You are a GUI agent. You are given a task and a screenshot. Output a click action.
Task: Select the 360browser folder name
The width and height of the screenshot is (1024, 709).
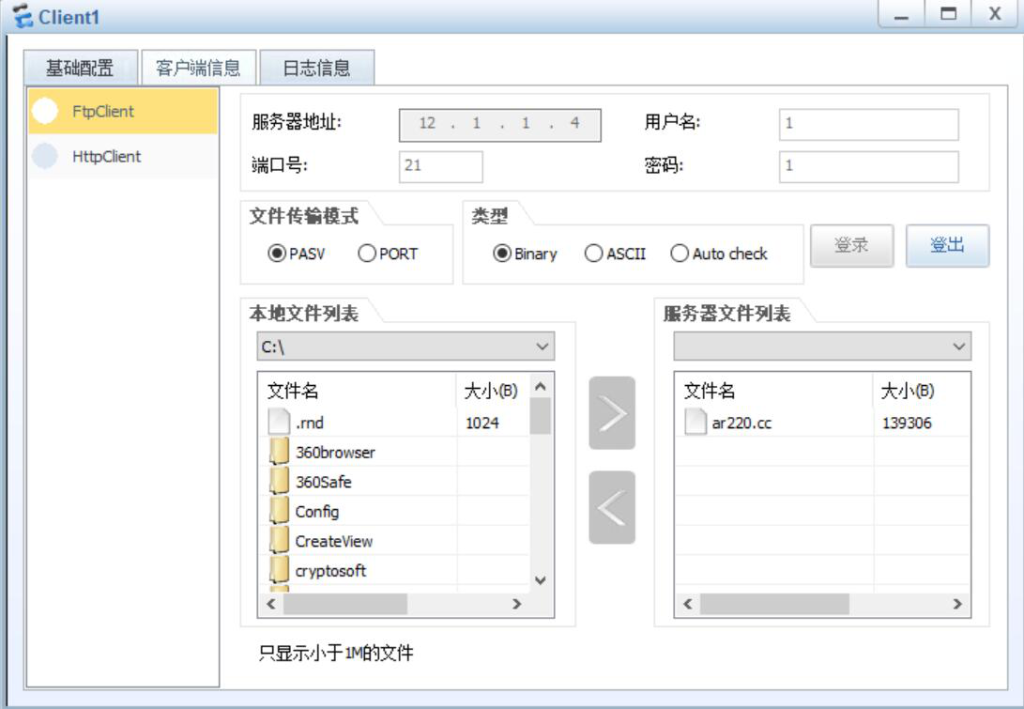(x=335, y=452)
